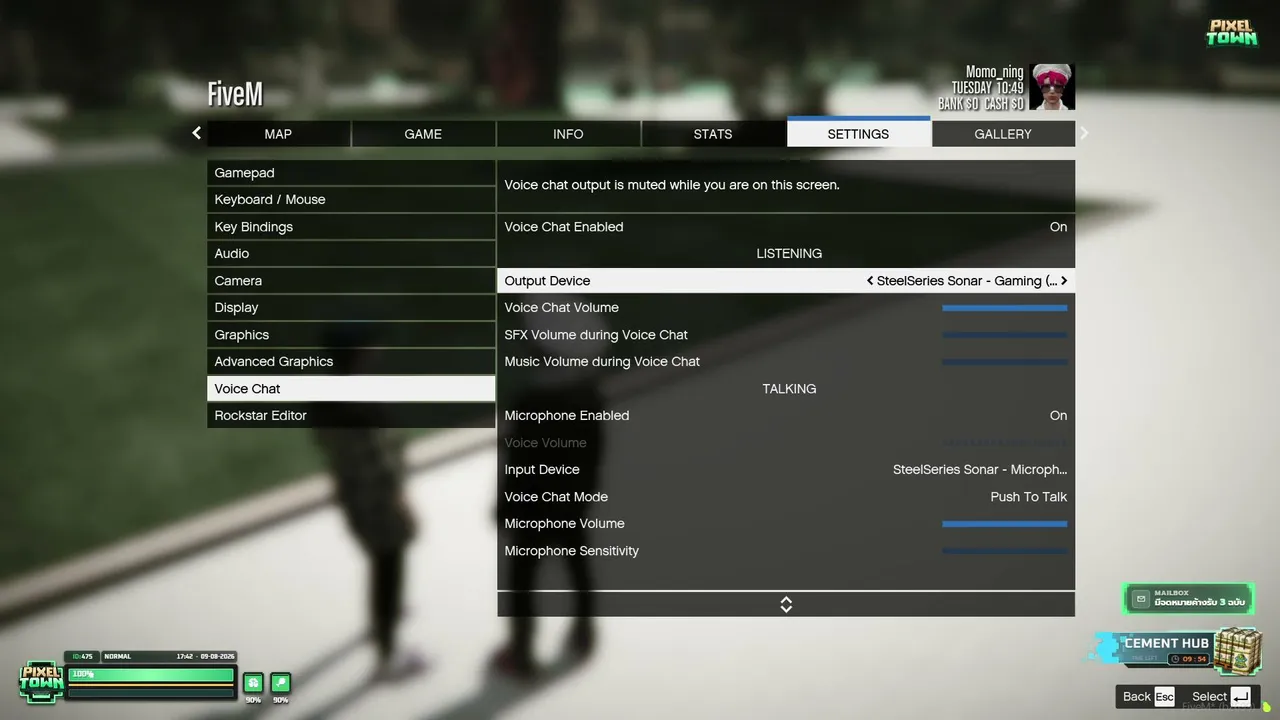Open the GALLERY tab
Image resolution: width=1280 pixels, height=720 pixels.
[x=1003, y=134]
